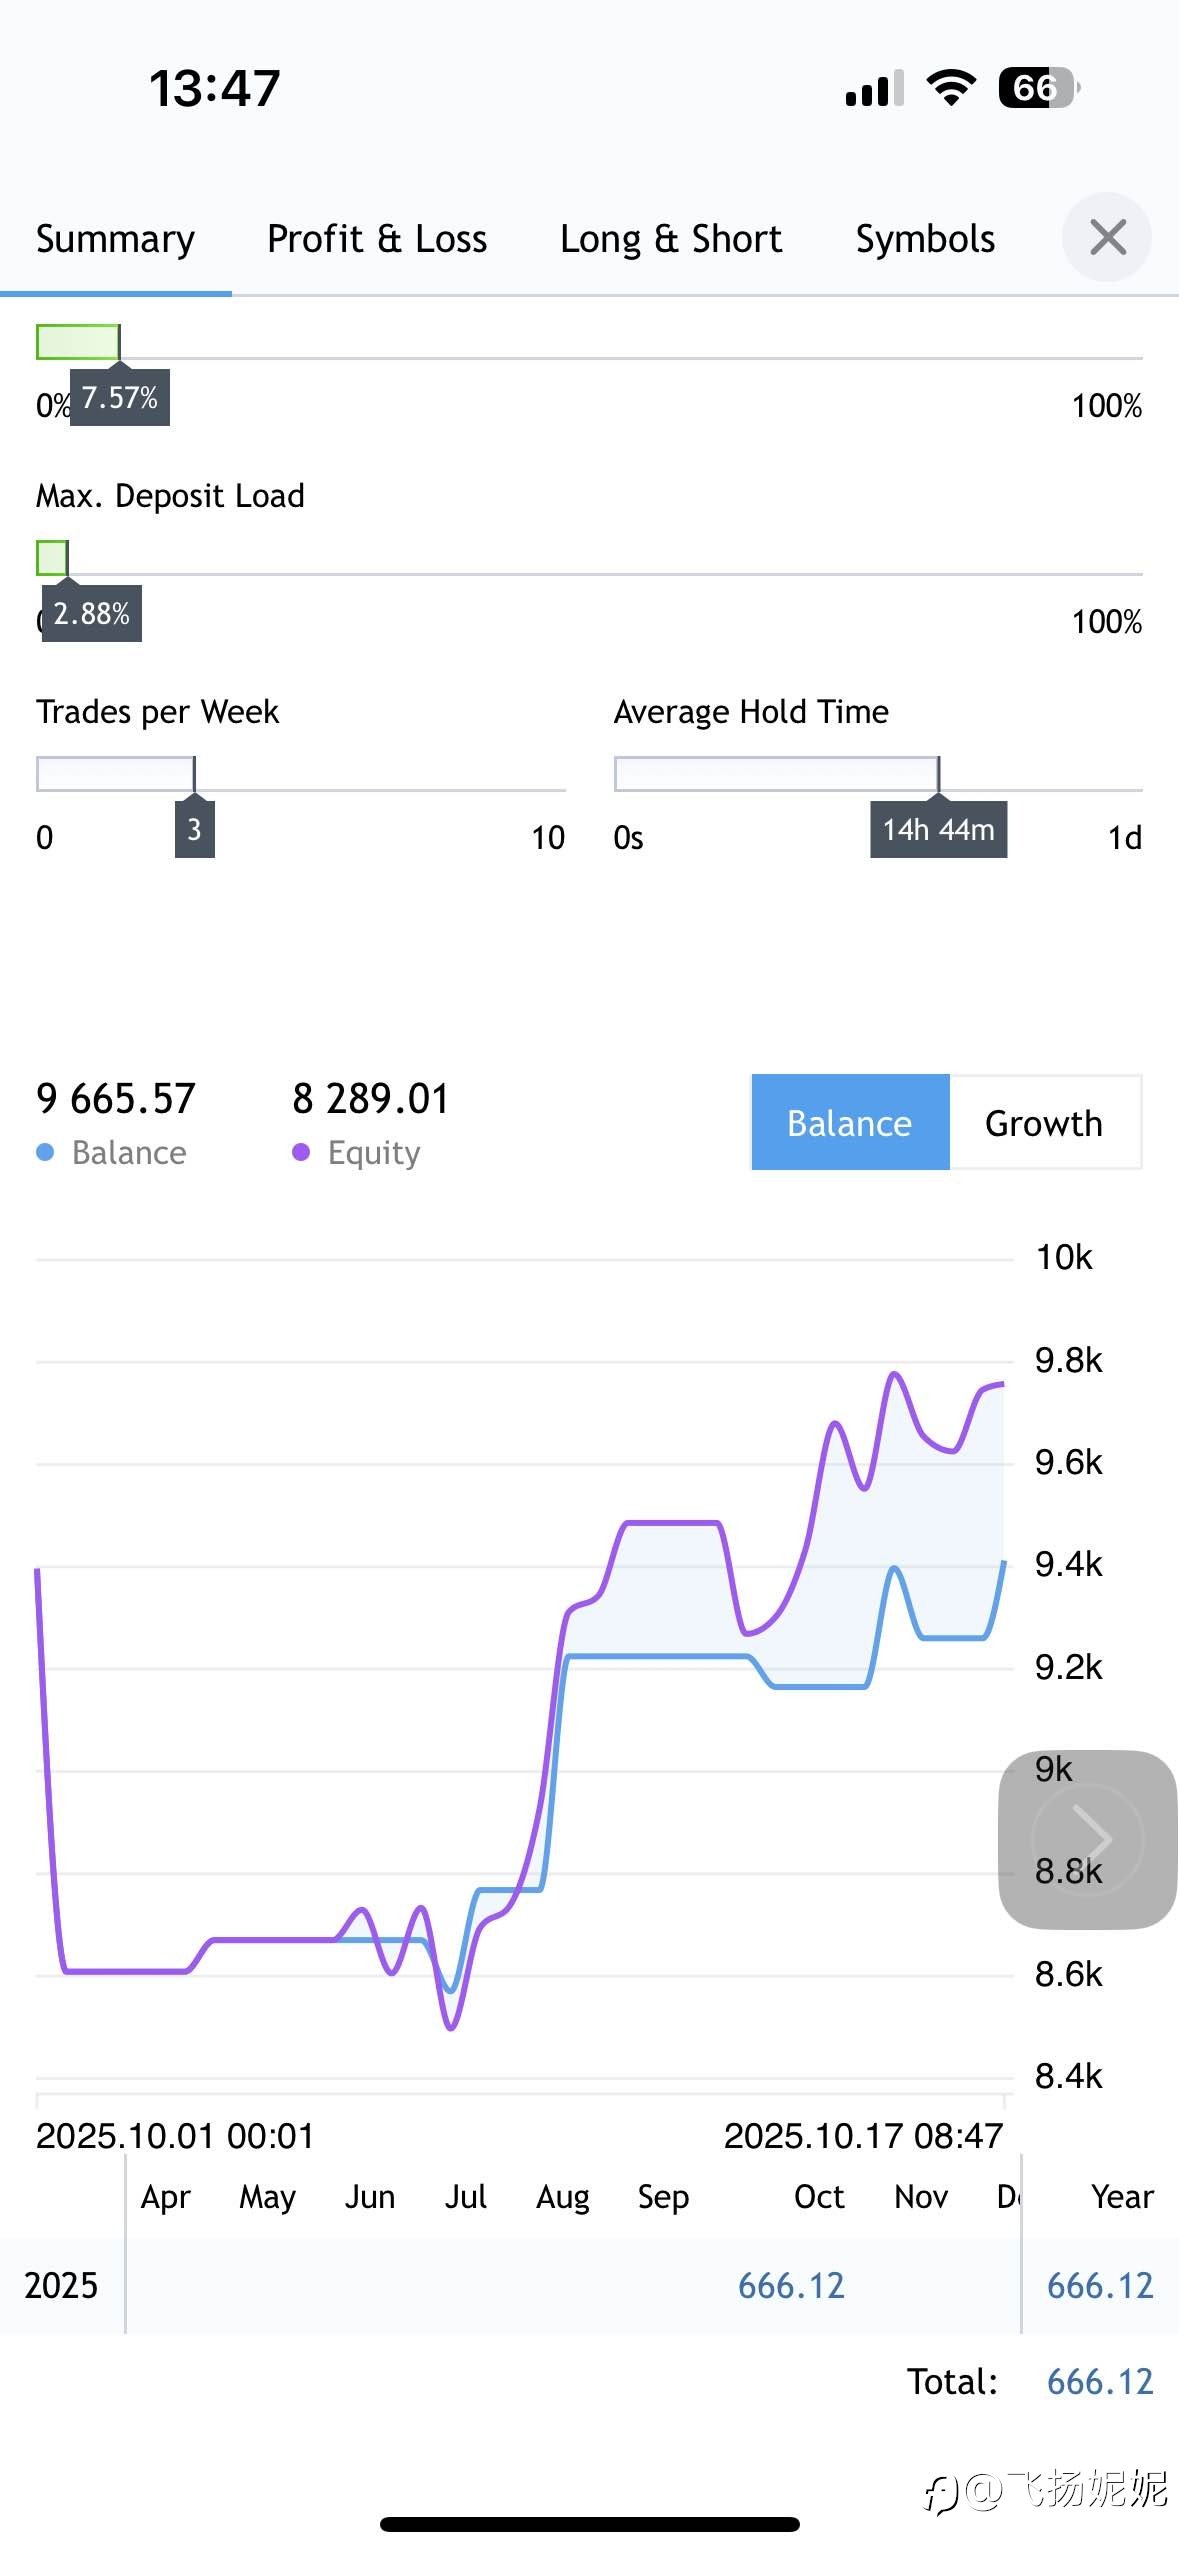1179x2556 pixels.
Task: Open the Profit & Loss tab
Action: pyautogui.click(x=377, y=239)
